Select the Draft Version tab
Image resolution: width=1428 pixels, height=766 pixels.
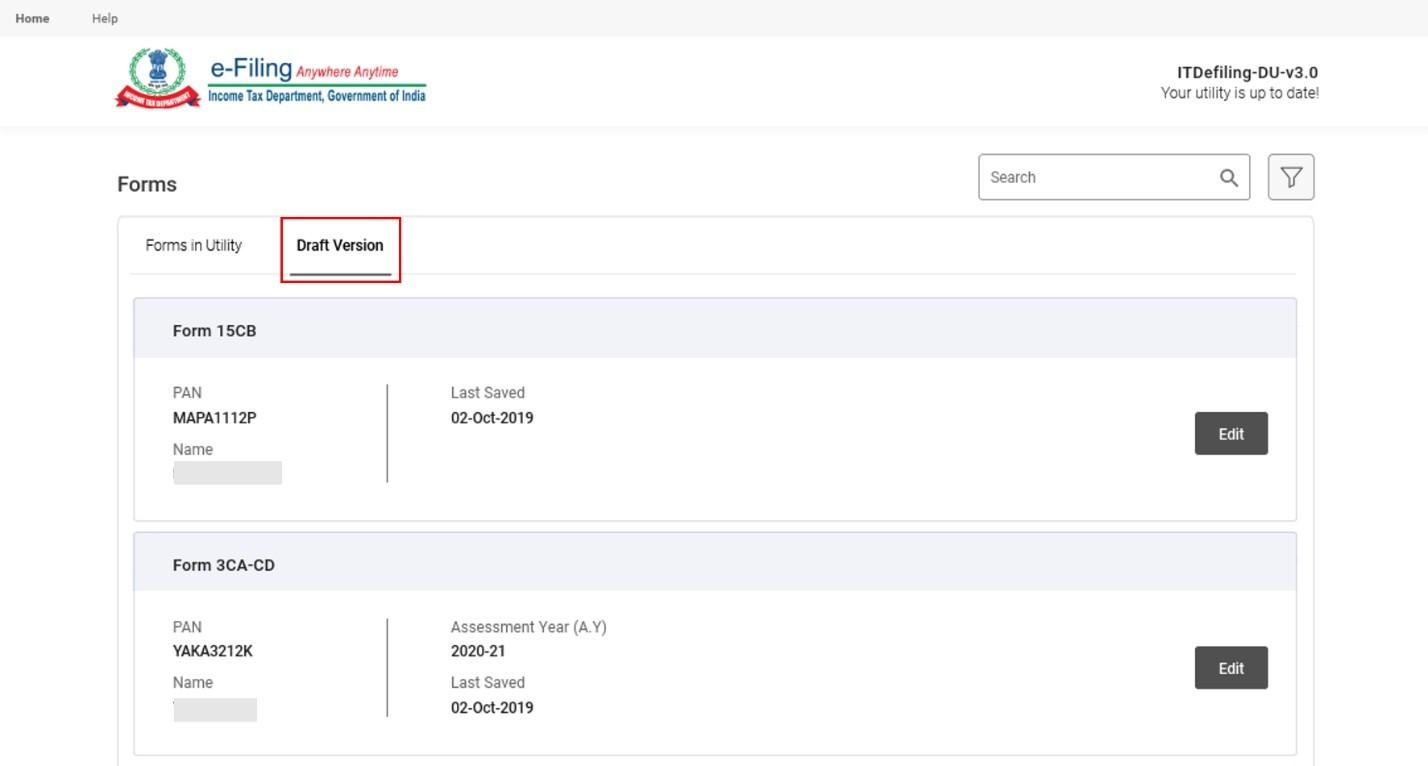[x=339, y=245]
